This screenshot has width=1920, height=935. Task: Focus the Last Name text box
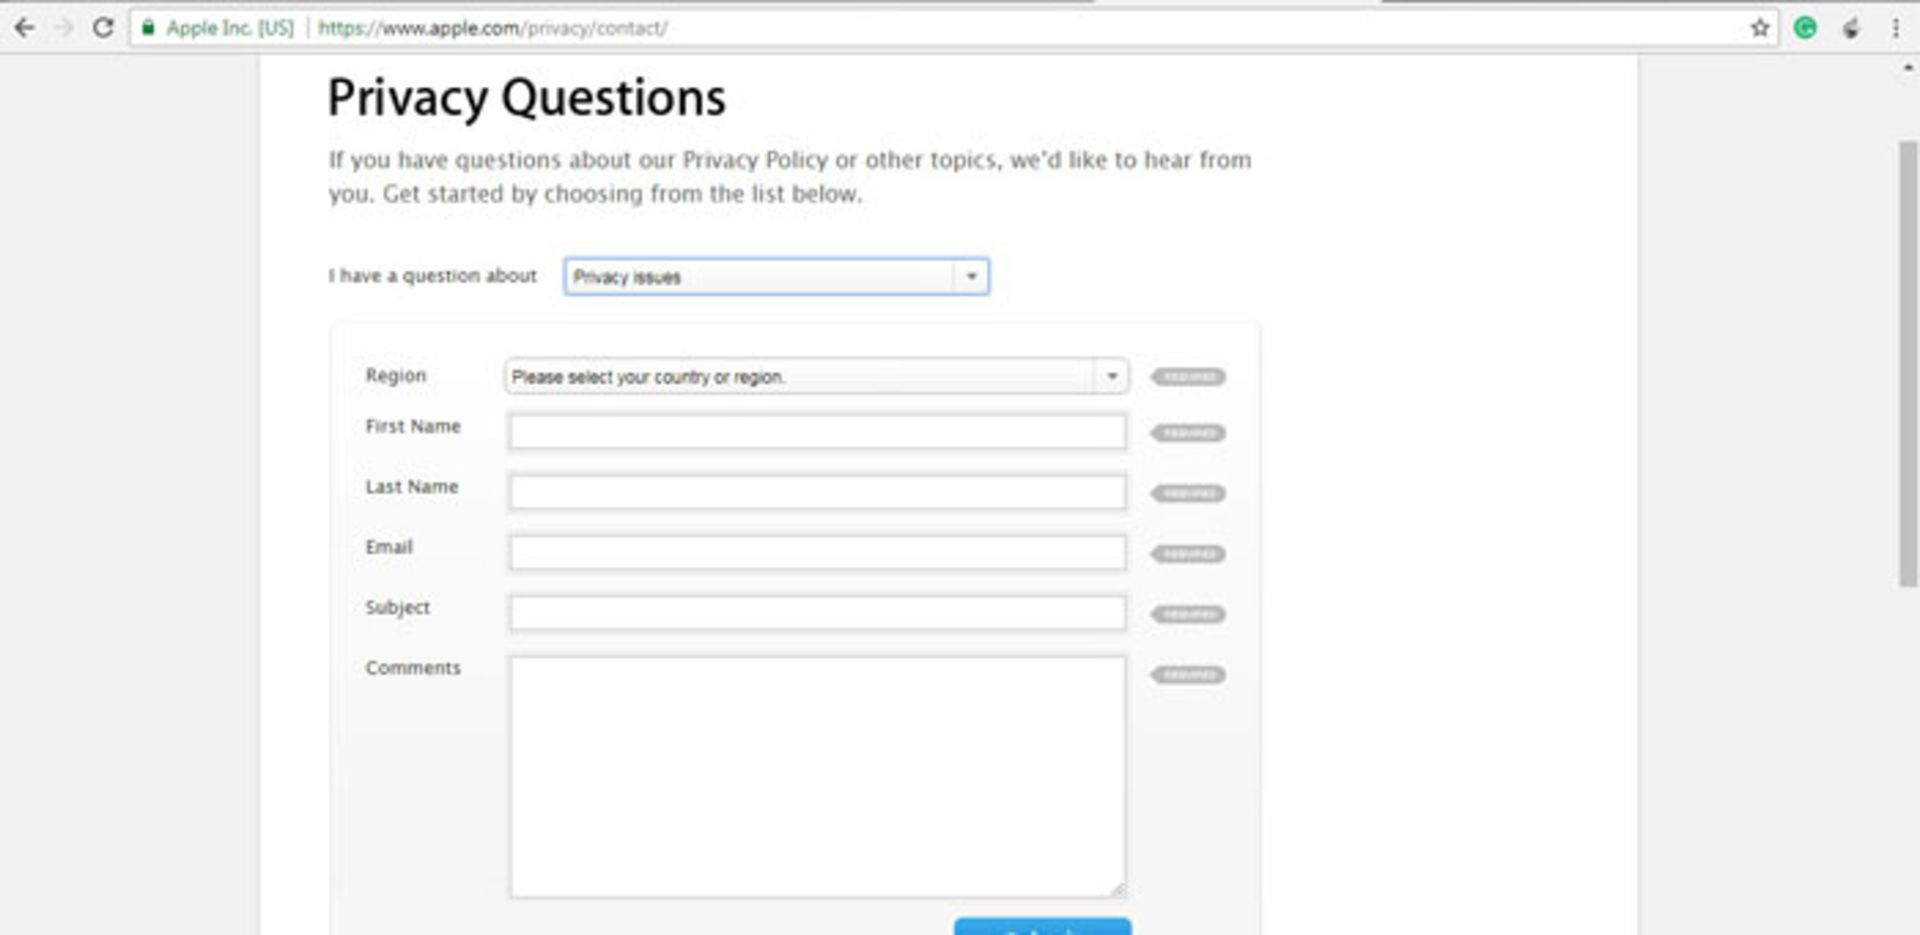click(816, 493)
